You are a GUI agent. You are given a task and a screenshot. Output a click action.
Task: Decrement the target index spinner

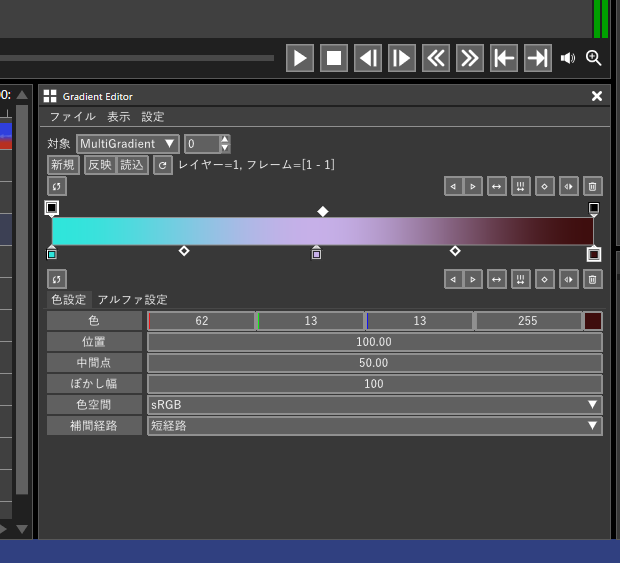point(225,148)
